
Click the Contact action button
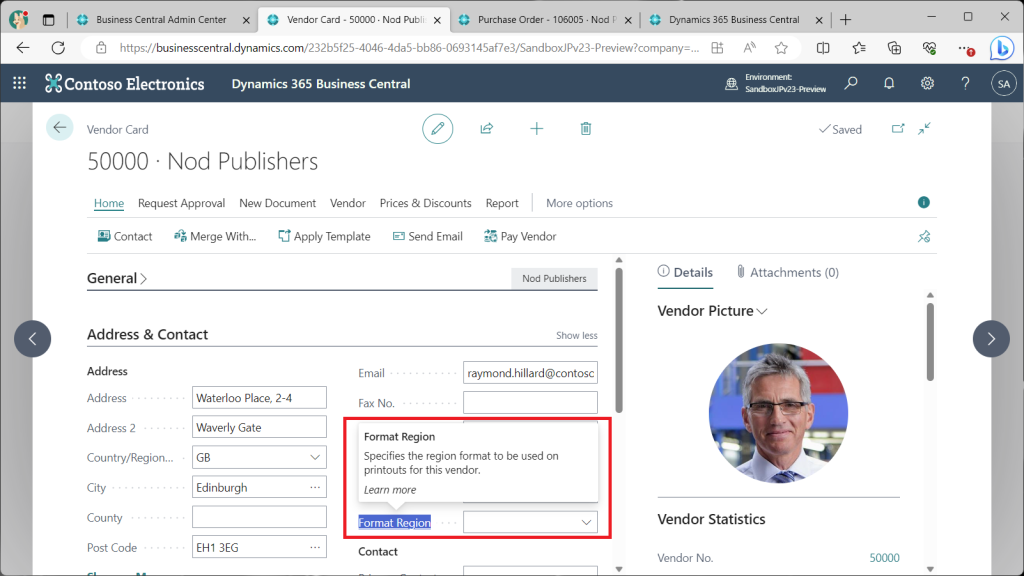125,236
